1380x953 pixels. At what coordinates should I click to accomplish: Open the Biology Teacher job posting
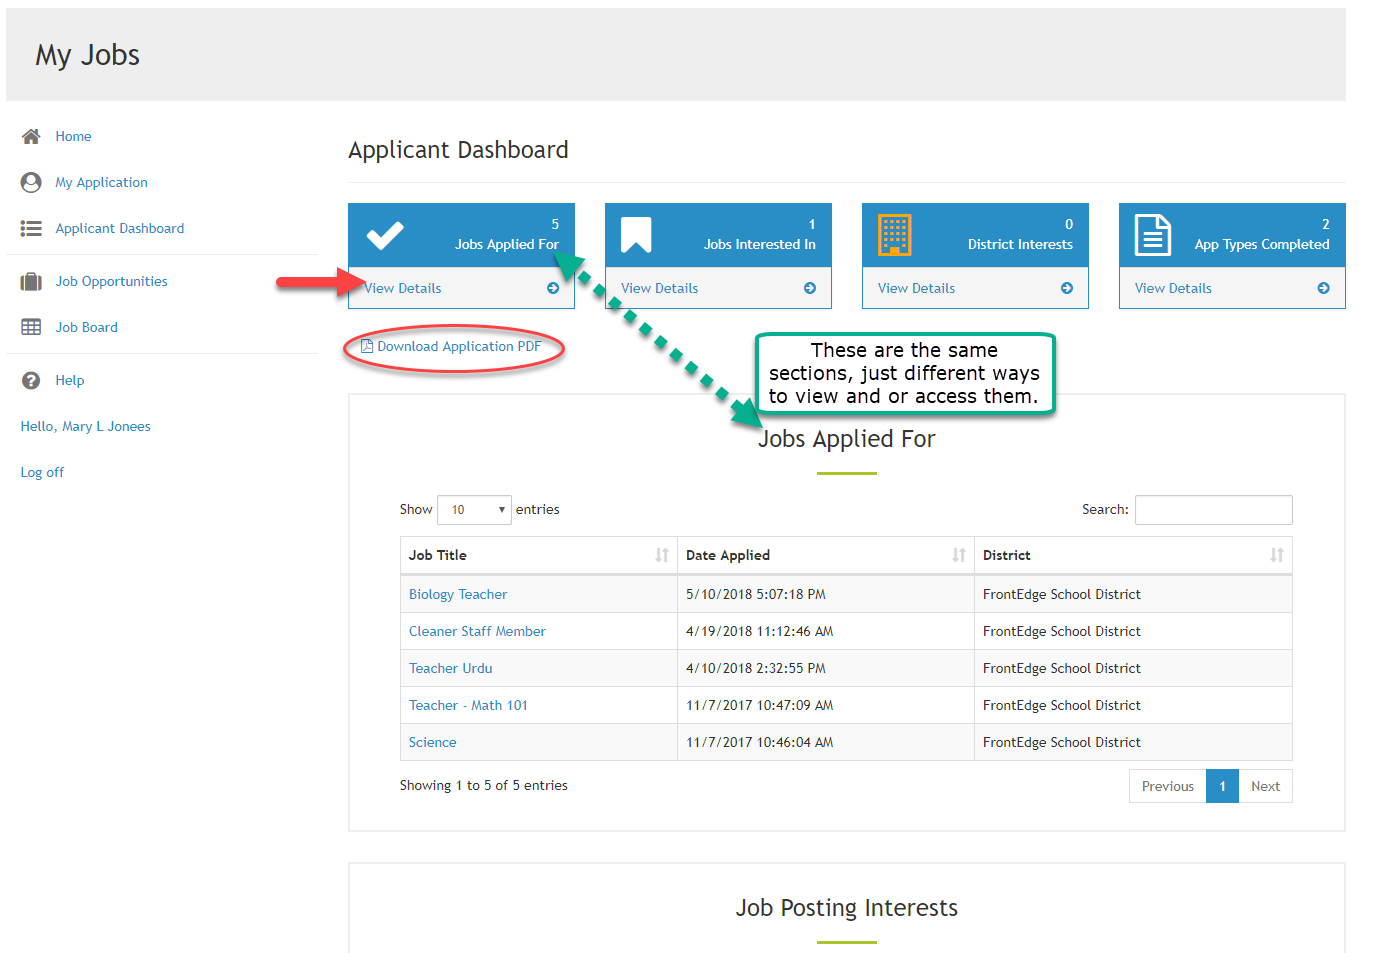pos(458,594)
